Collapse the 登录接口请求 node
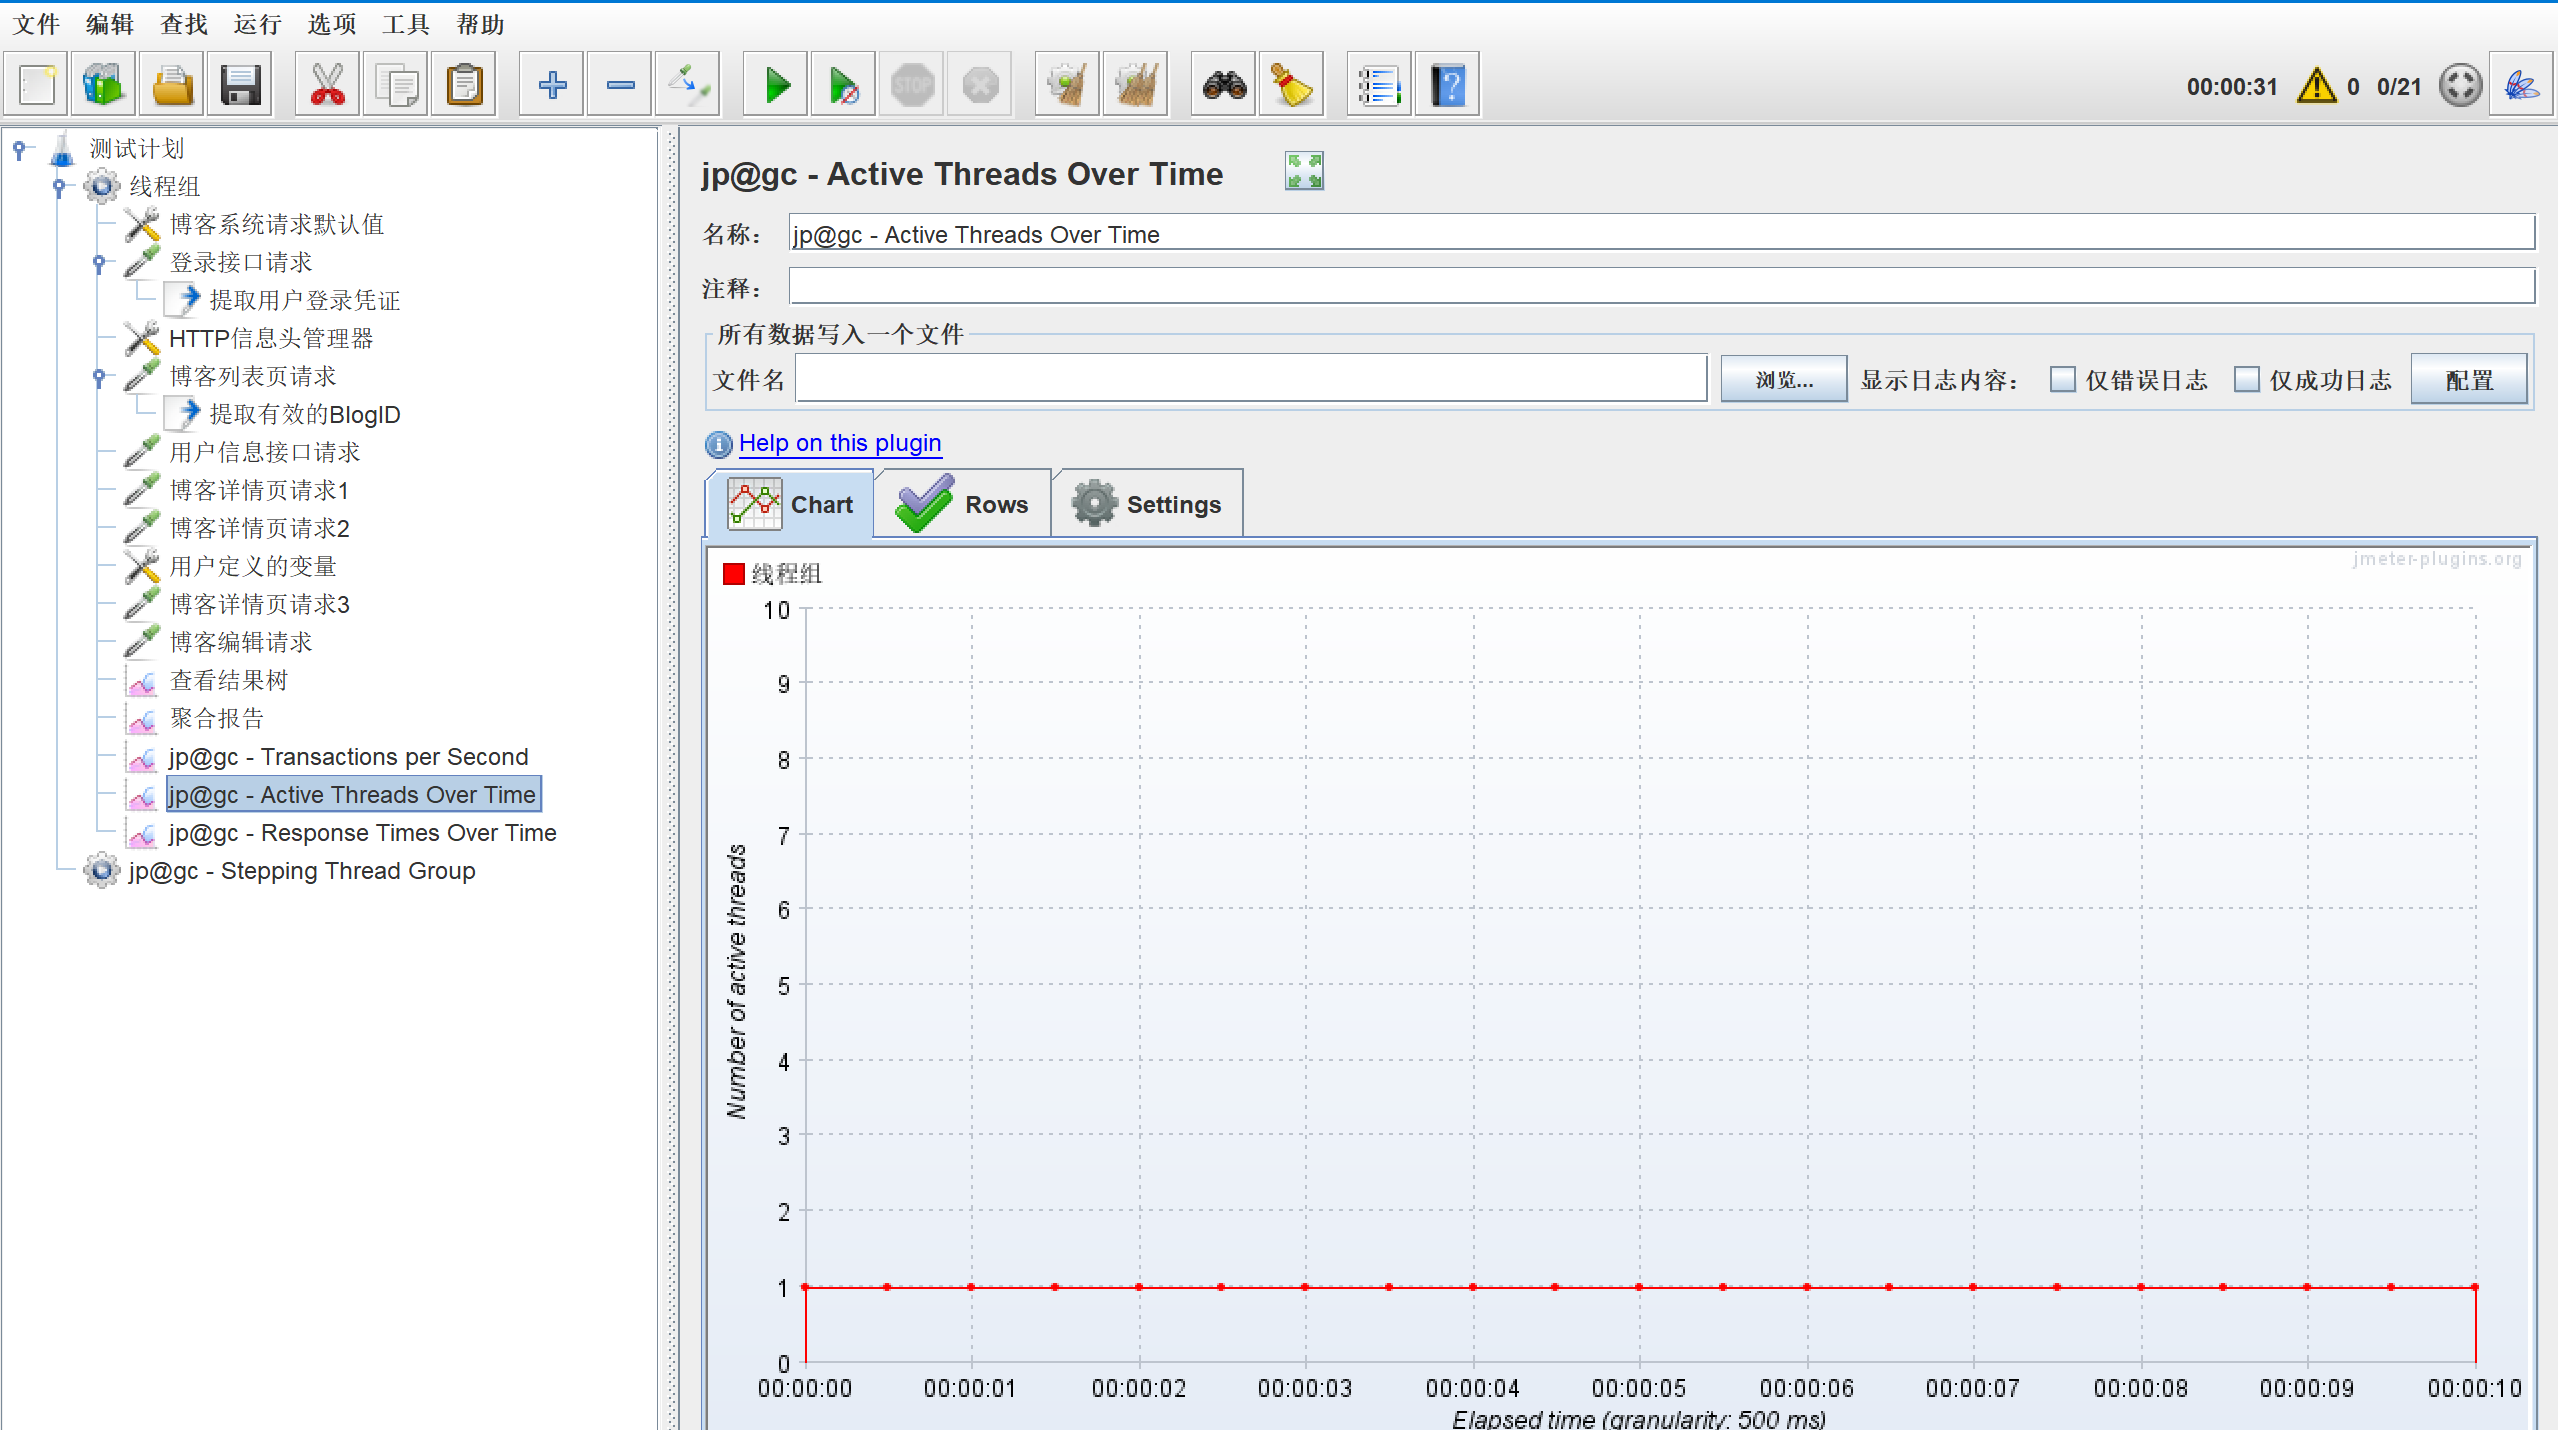Image resolution: width=2558 pixels, height=1430 pixels. [99, 262]
